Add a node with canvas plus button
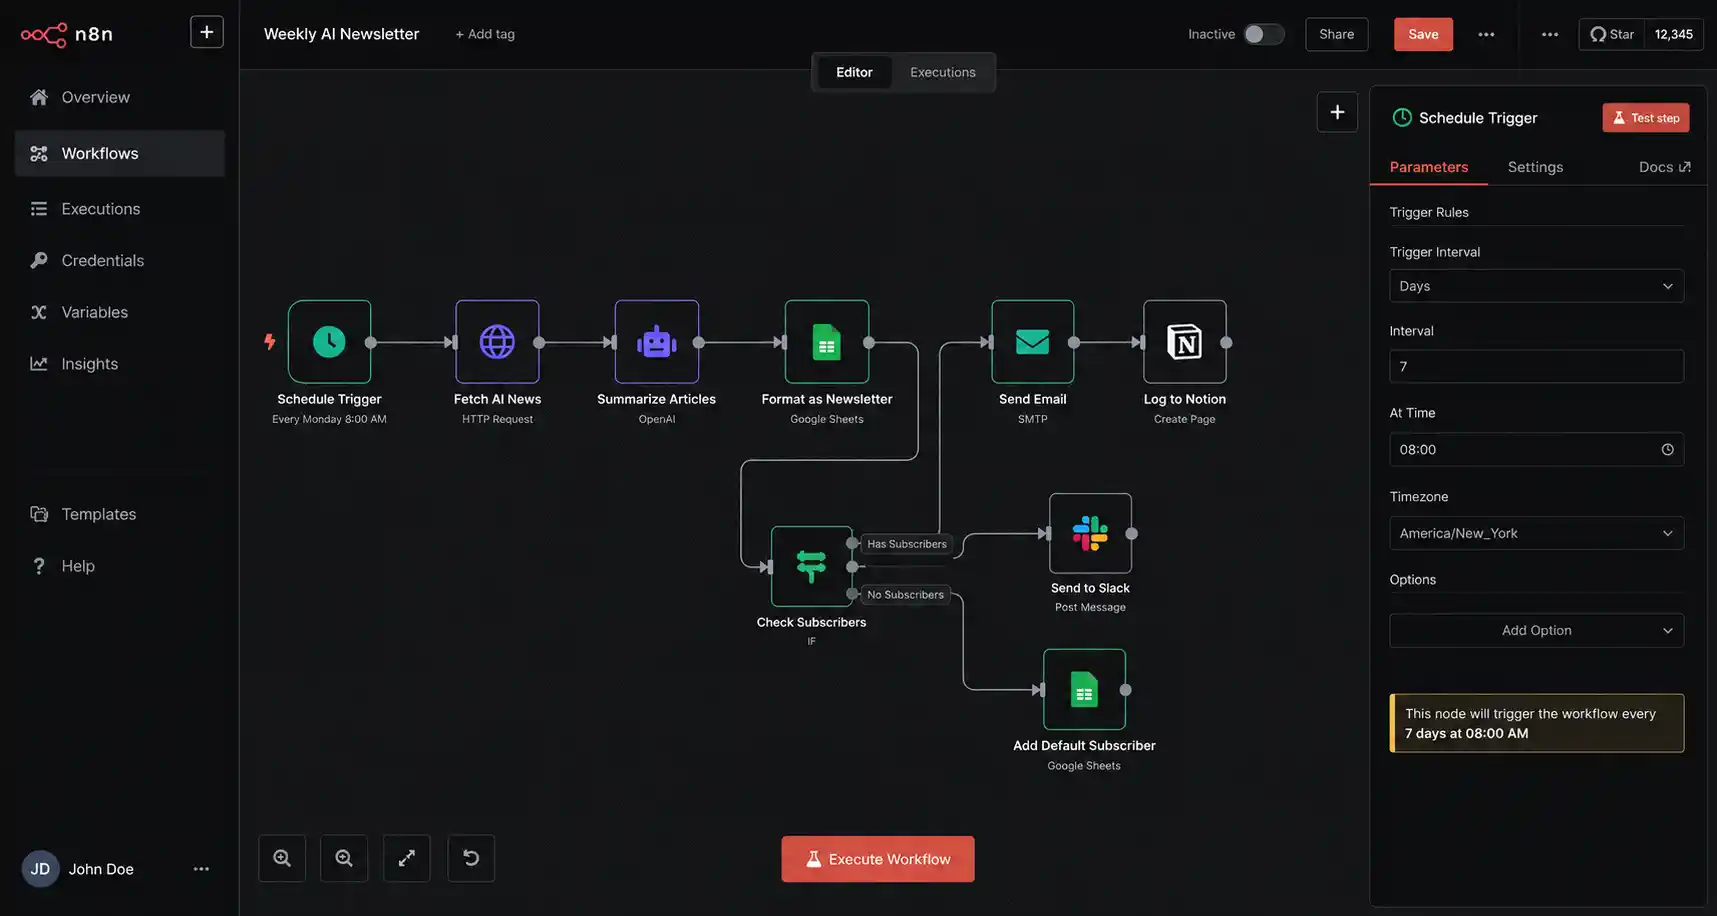This screenshot has height=916, width=1717. coord(1337,112)
